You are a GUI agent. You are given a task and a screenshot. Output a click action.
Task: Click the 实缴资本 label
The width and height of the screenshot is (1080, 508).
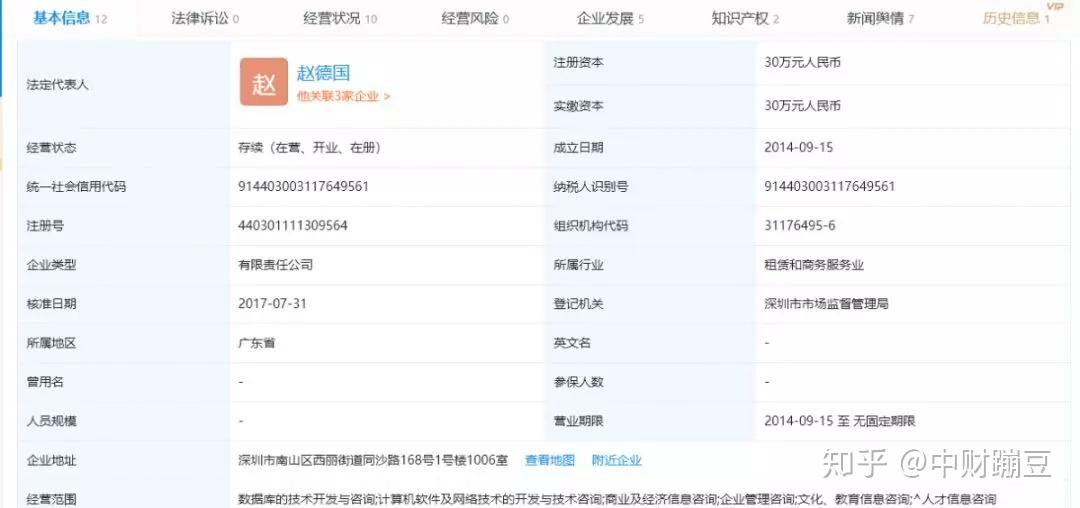pyautogui.click(x=579, y=106)
